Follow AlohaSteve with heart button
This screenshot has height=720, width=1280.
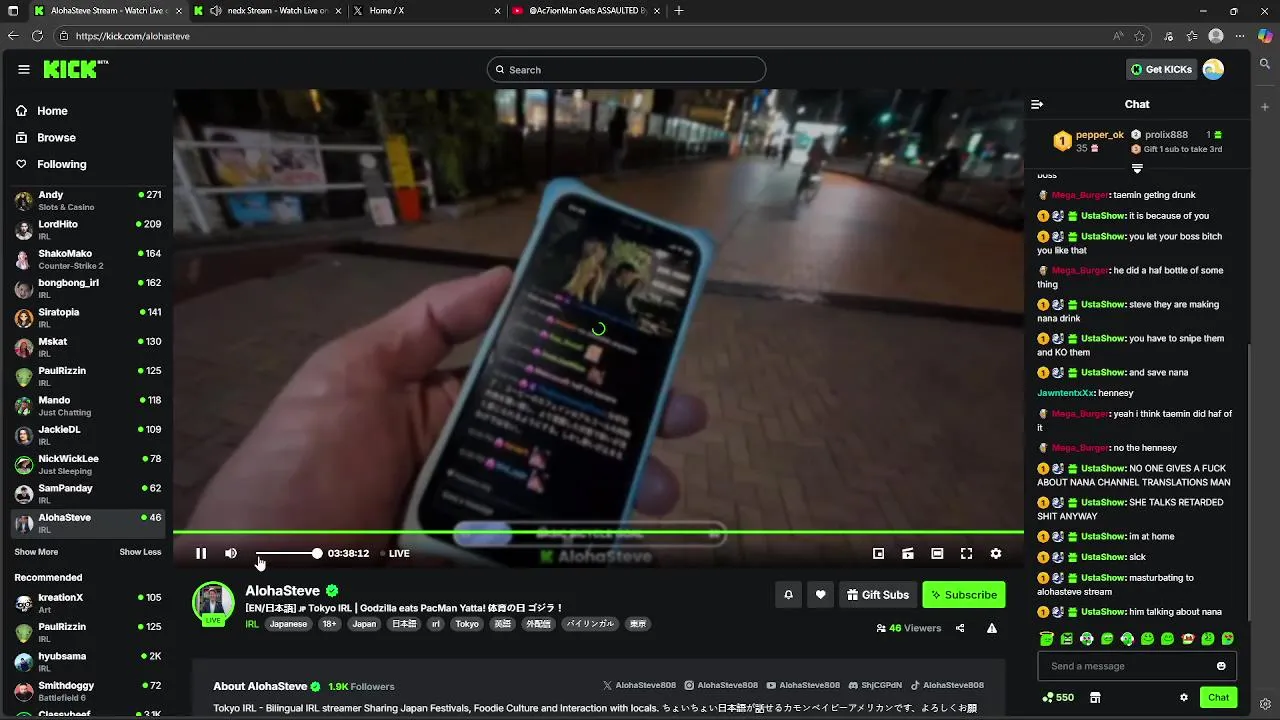(821, 594)
